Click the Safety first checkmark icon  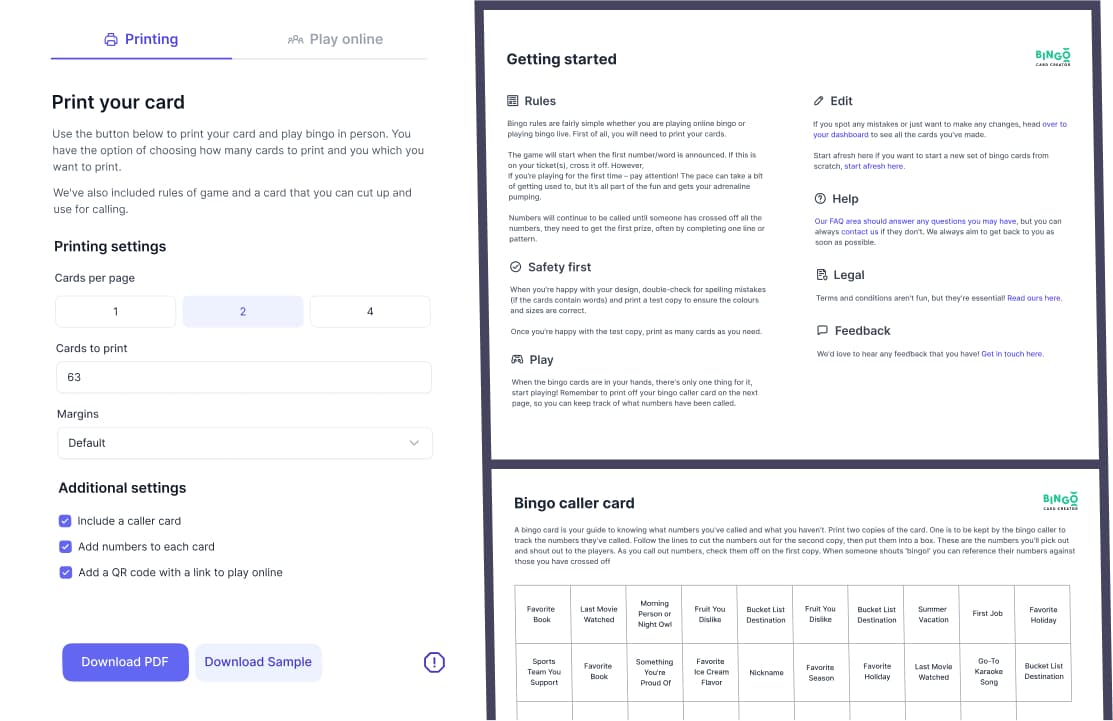pyautogui.click(x=515, y=267)
